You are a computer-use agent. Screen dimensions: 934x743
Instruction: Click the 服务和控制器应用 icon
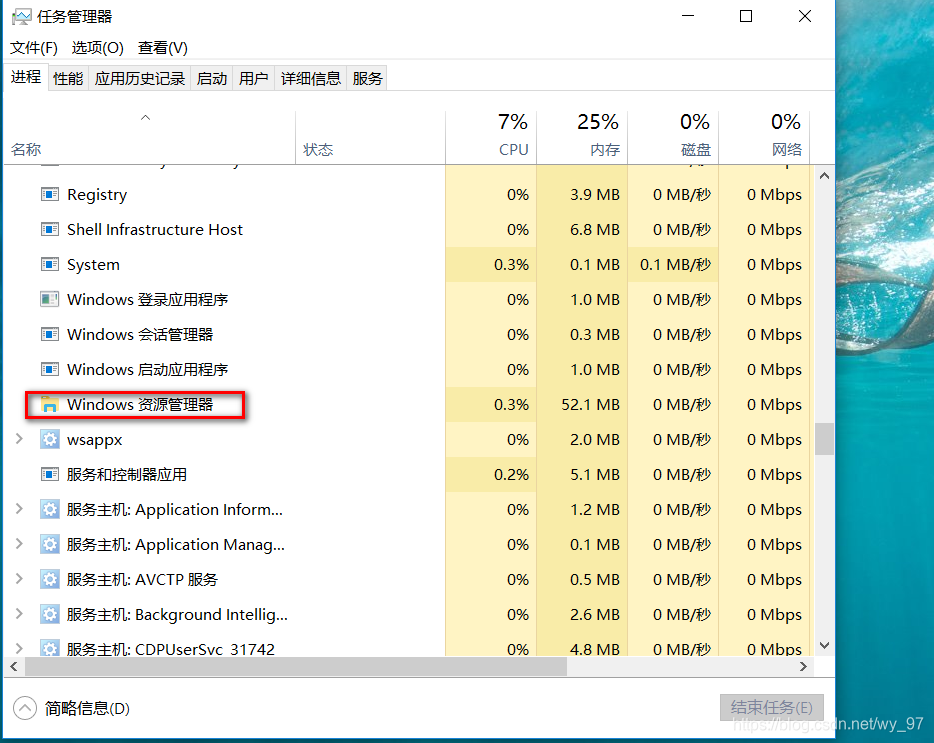(49, 474)
